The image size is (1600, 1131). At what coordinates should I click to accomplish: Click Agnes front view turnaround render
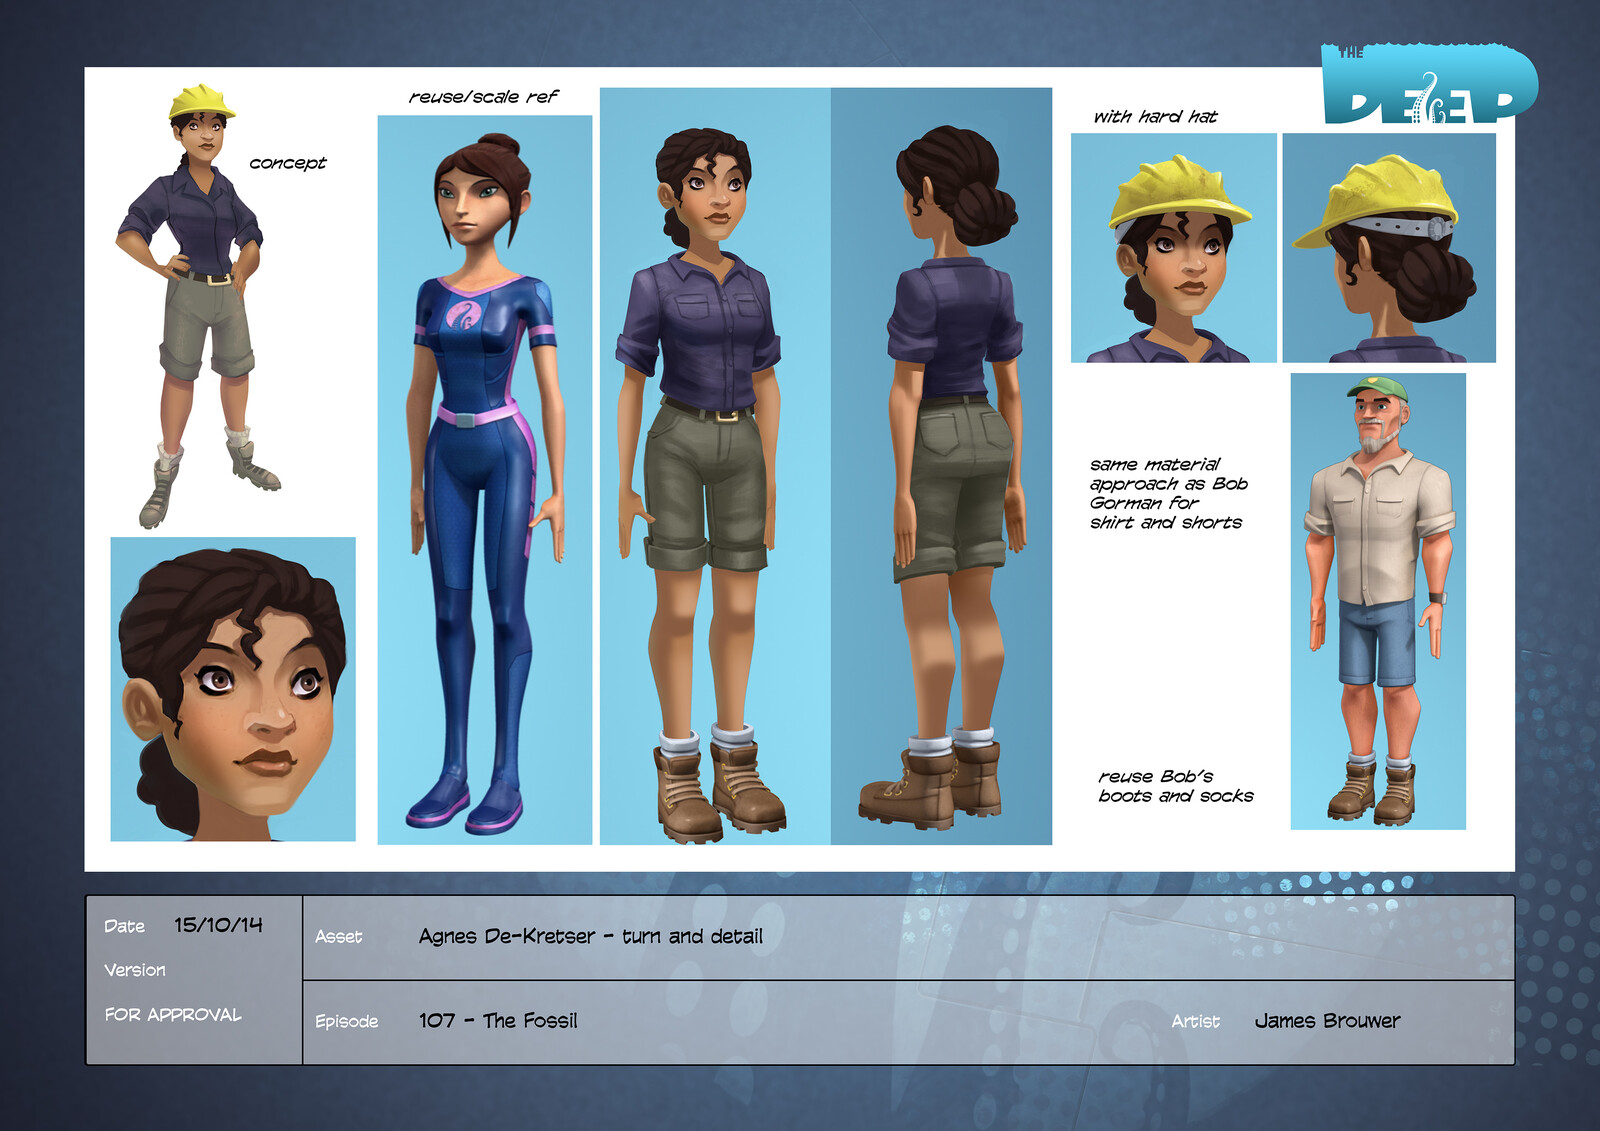(715, 466)
